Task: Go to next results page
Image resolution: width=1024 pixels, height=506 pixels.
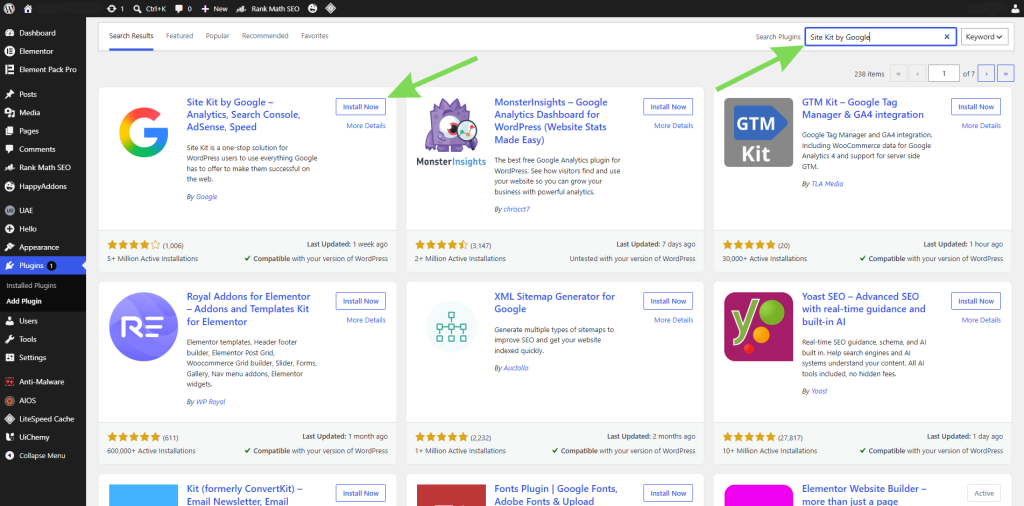Action: click(986, 74)
